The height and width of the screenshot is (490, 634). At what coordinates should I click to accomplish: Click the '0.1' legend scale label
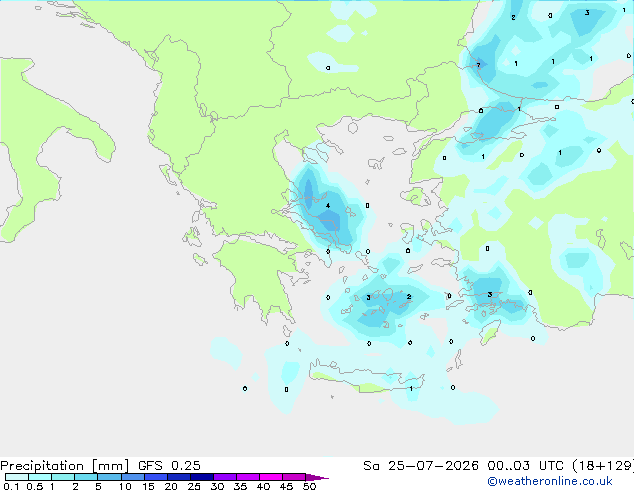click(x=11, y=486)
